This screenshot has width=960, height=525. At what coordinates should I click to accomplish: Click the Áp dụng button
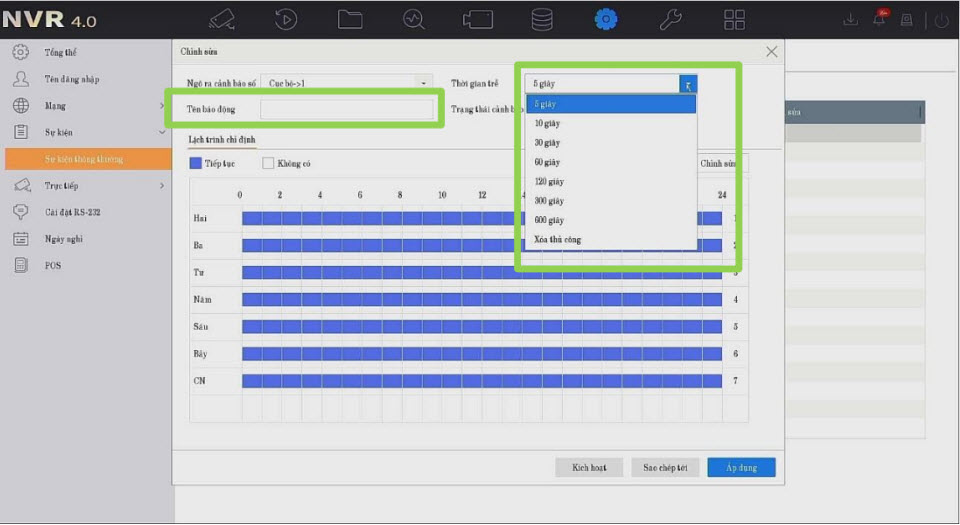741,468
